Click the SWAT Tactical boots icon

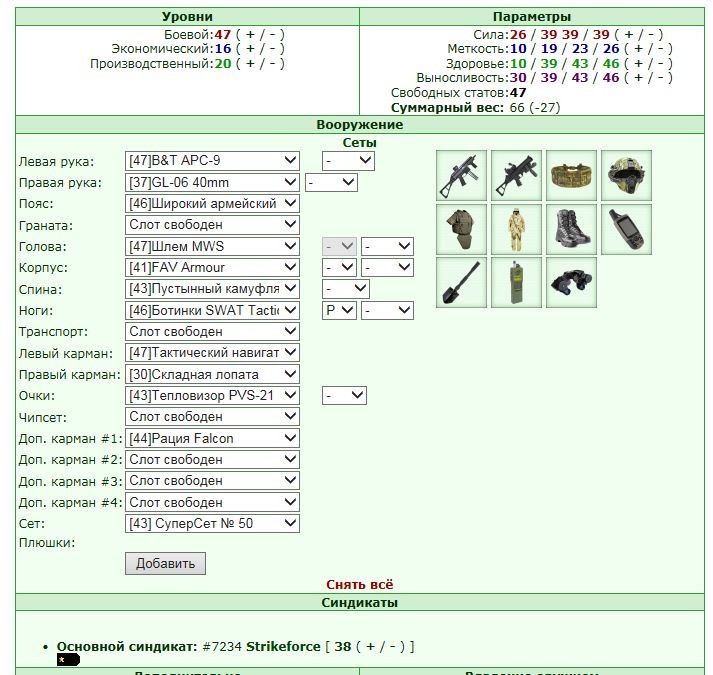click(x=571, y=229)
